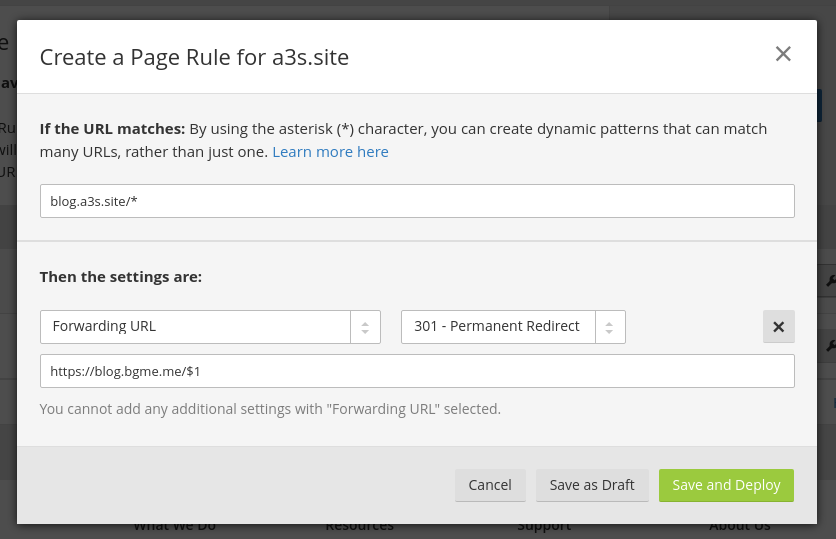Open the 301 - Permanent Redirect dropdown

(498, 327)
